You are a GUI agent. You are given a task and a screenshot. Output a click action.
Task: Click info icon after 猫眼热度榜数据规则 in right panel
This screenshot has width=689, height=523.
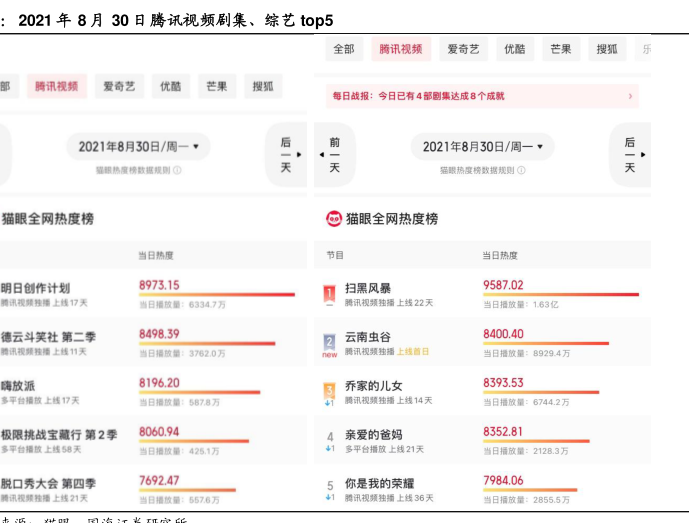point(522,171)
